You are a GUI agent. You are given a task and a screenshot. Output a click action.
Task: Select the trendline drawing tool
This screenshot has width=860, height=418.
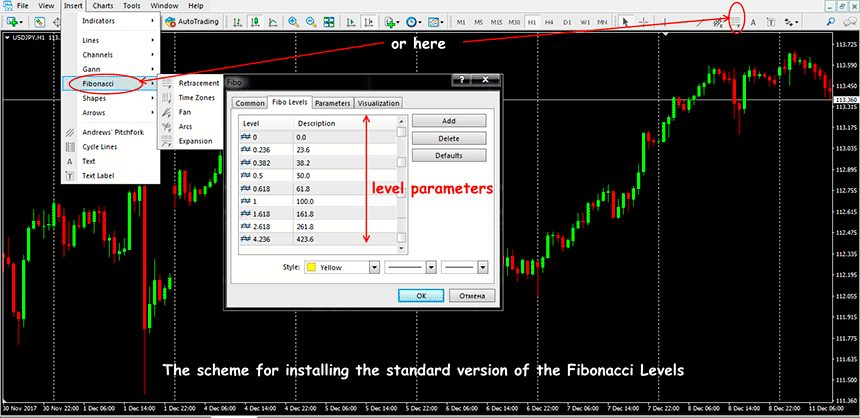click(x=700, y=22)
